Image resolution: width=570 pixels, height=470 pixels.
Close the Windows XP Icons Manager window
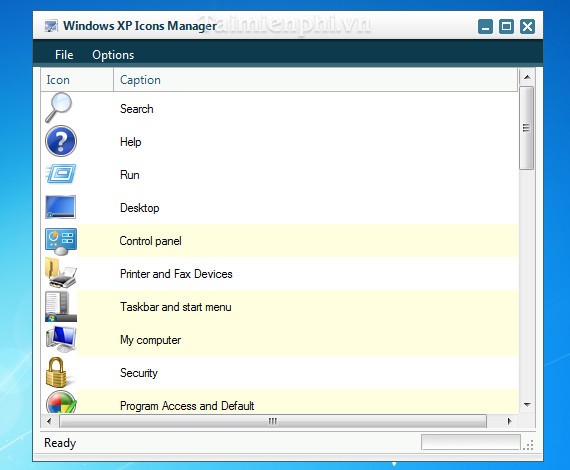click(527, 27)
